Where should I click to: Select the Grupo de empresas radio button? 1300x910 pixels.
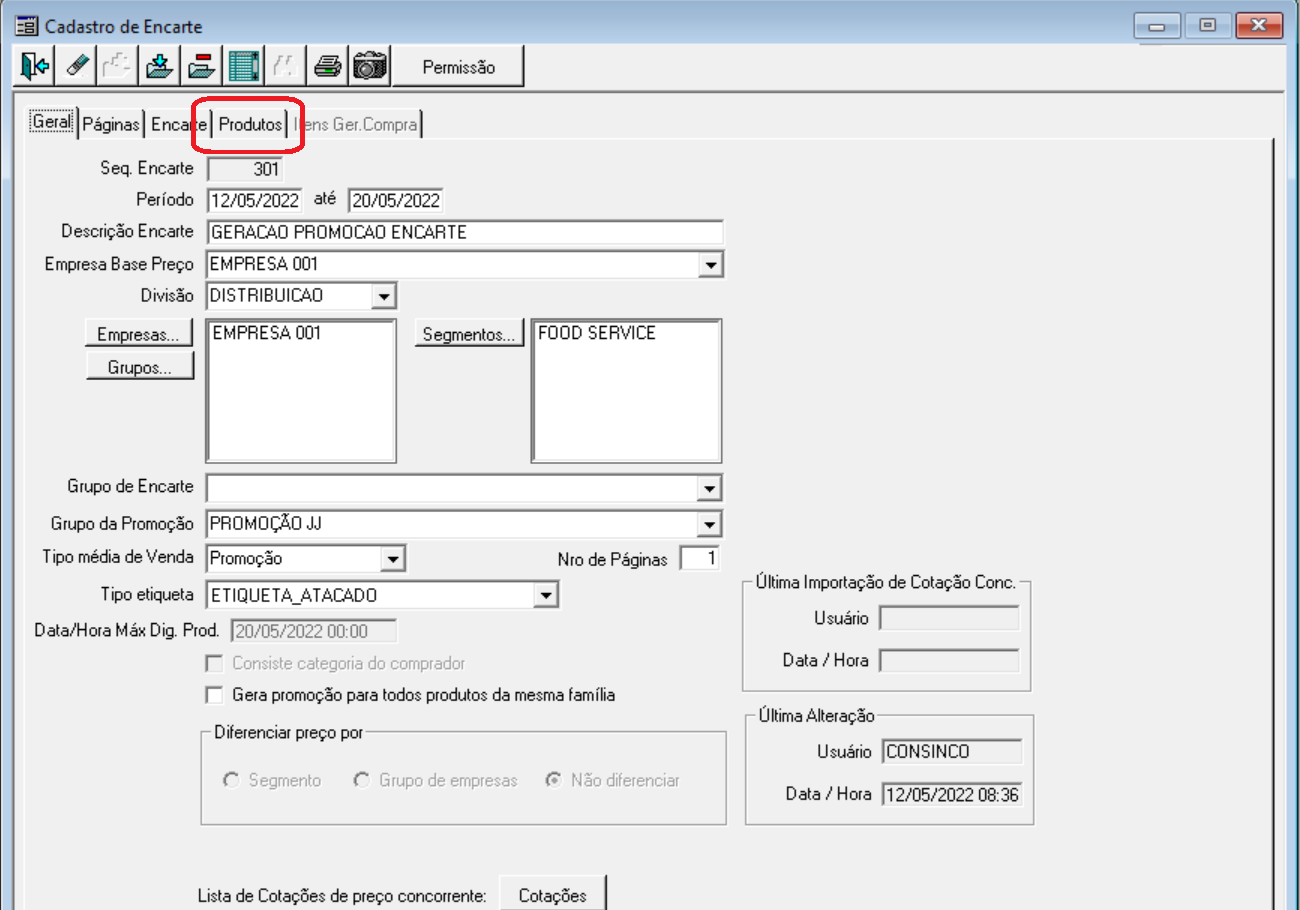[362, 780]
